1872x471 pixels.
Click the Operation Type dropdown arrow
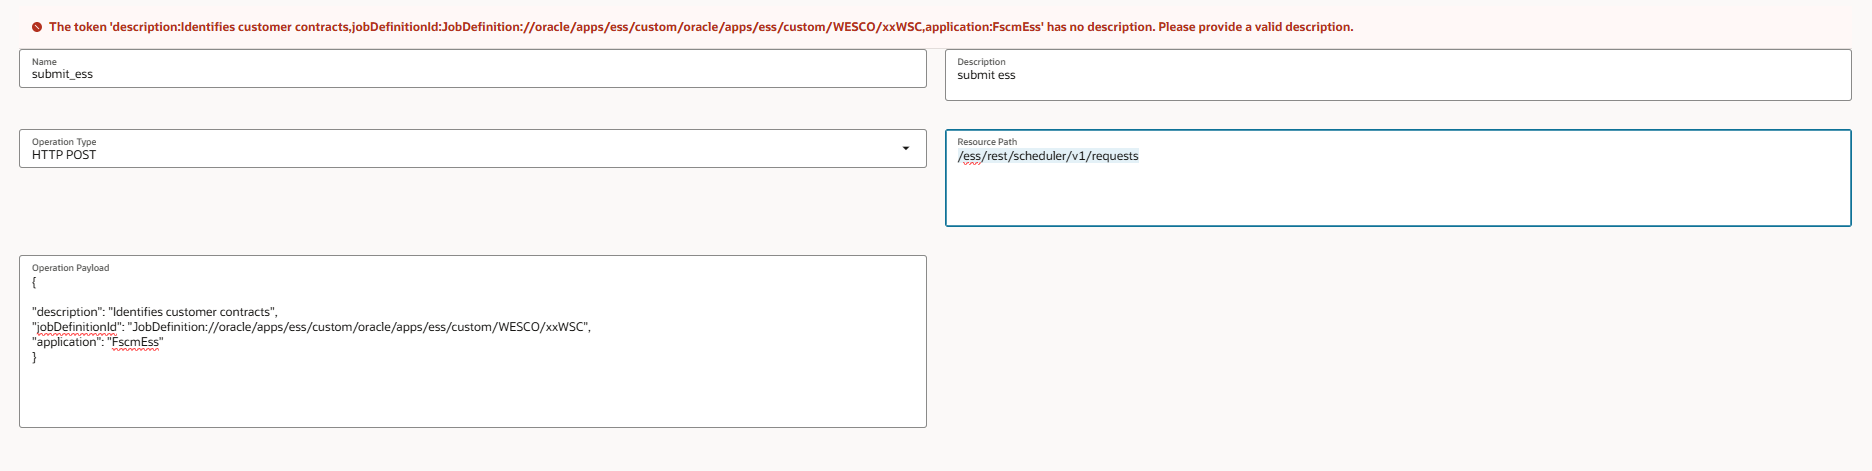tap(906, 149)
